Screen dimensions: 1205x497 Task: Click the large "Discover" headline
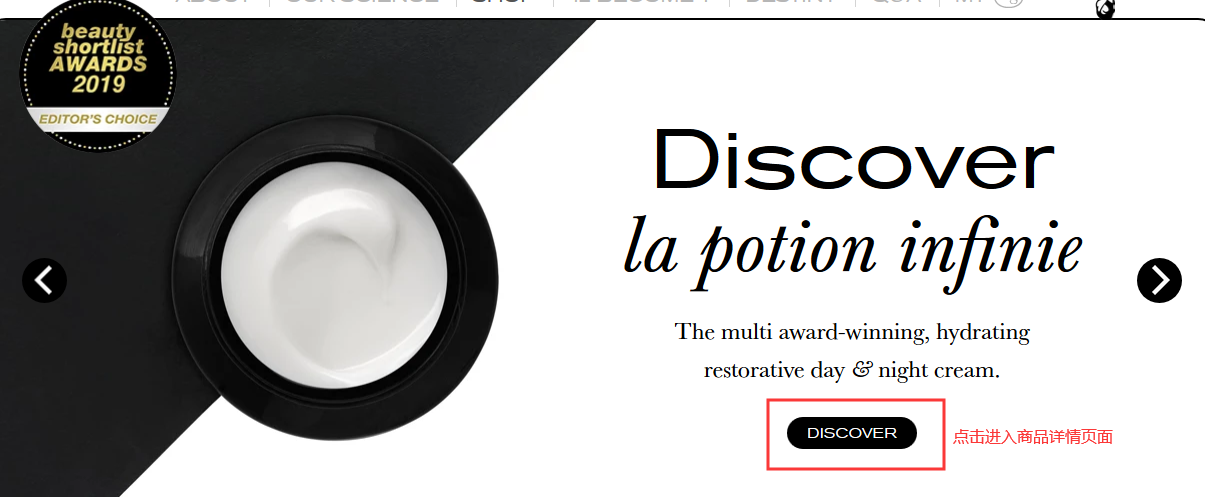coord(853,161)
